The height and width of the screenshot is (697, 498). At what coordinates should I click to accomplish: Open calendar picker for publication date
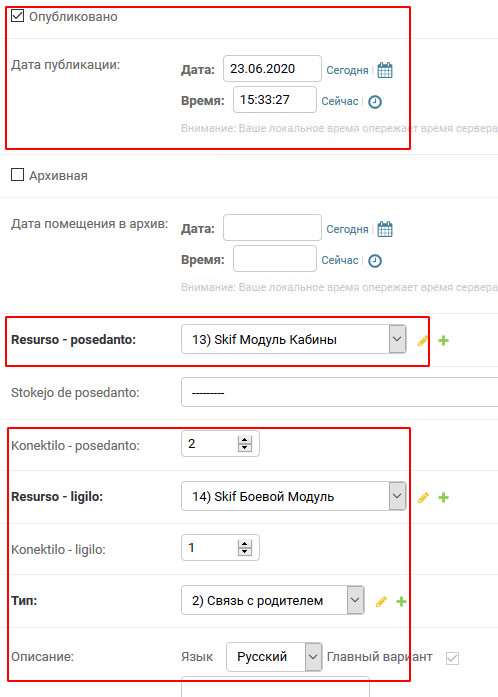click(x=385, y=70)
